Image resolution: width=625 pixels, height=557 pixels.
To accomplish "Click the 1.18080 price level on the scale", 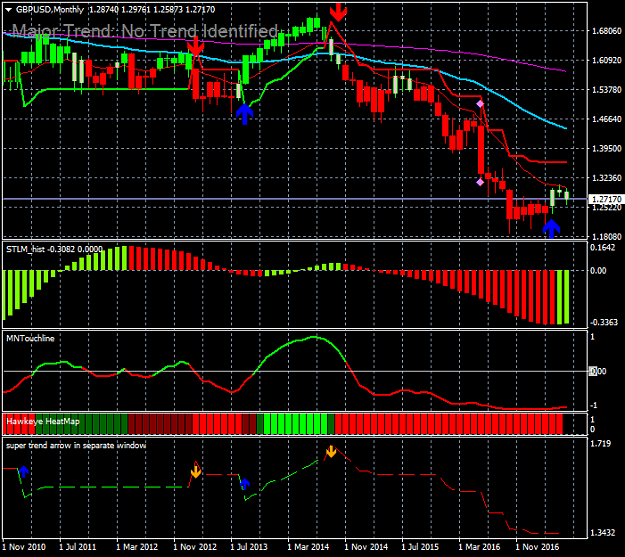I will (606, 236).
